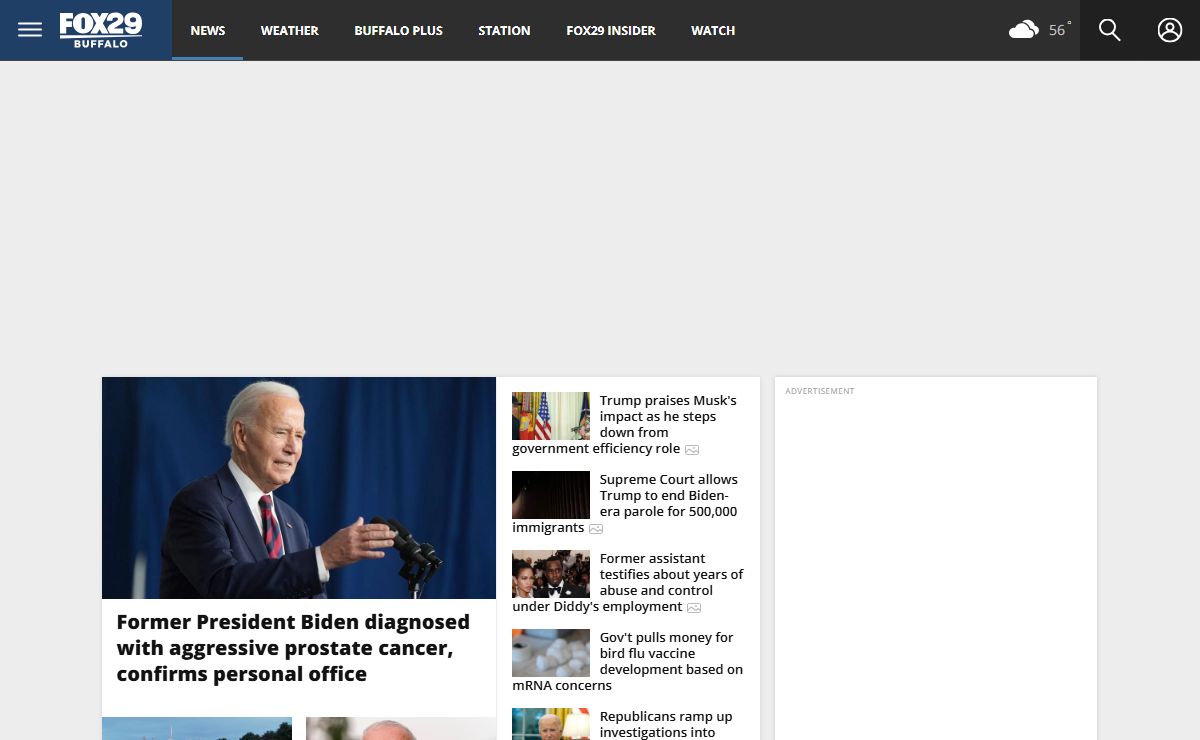The height and width of the screenshot is (740, 1200).
Task: Open the user account profile icon
Action: point(1170,30)
